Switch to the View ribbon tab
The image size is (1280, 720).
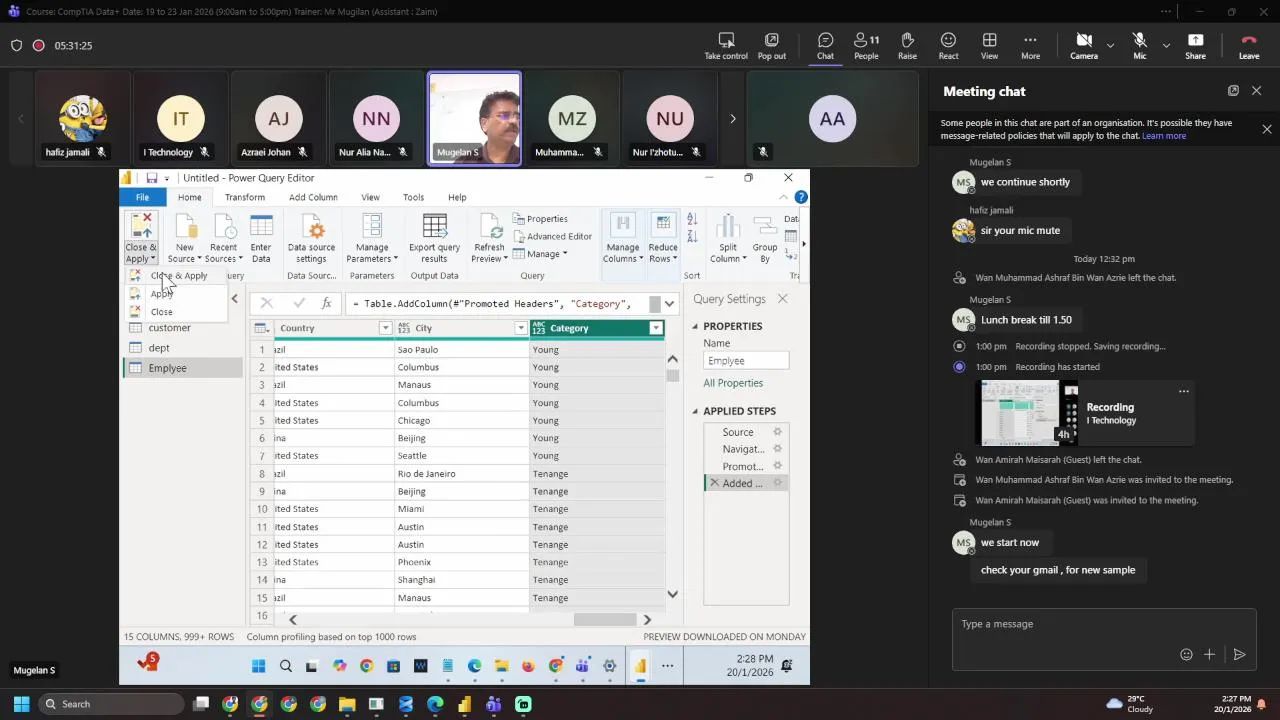pos(370,197)
